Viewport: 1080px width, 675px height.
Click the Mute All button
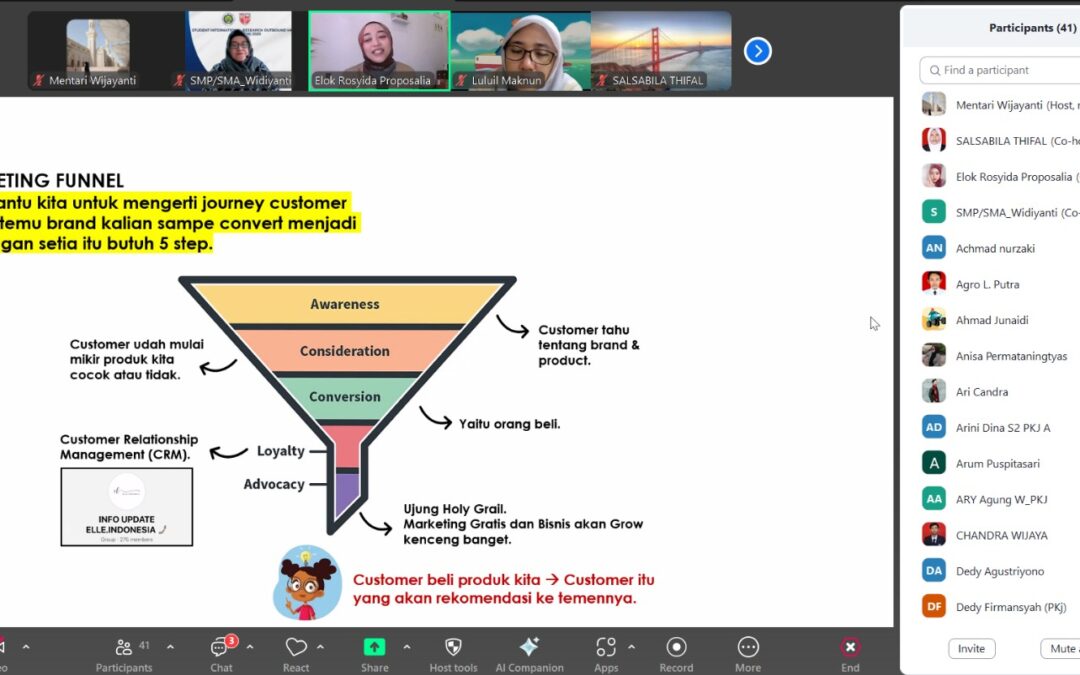(x=1061, y=649)
